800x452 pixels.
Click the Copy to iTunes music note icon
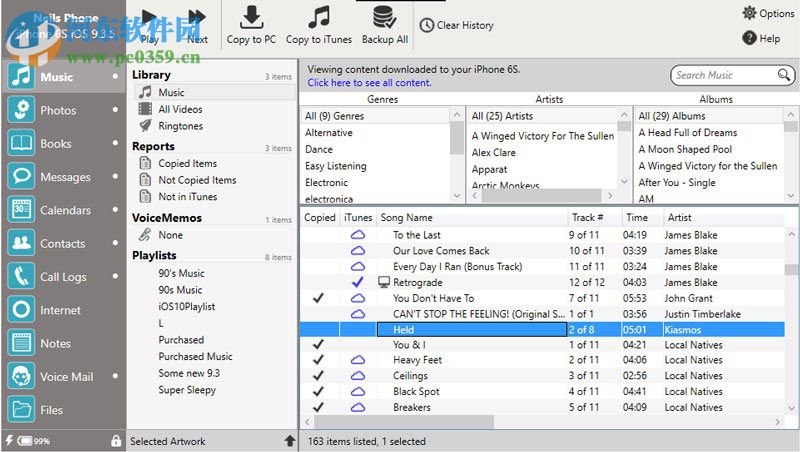click(x=318, y=17)
